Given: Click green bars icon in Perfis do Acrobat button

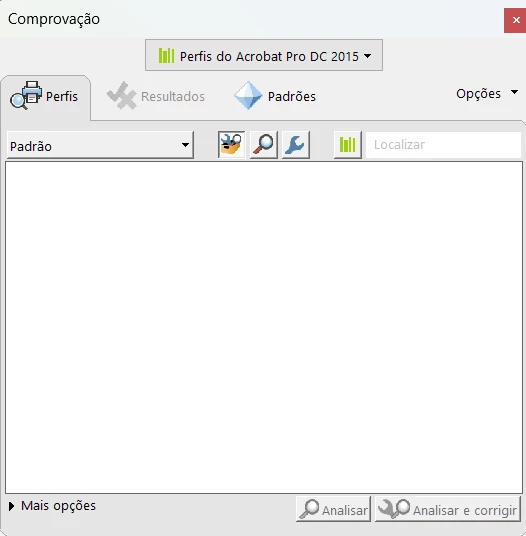Looking at the screenshot, I should click(x=166, y=55).
